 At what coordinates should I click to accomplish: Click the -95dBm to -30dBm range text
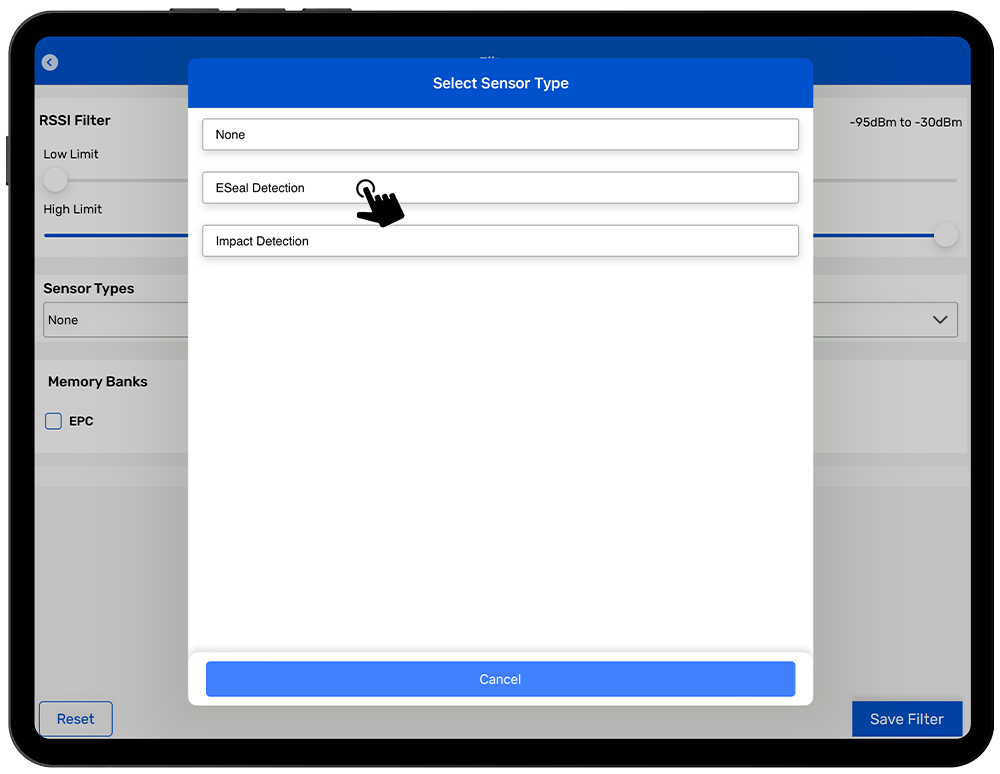tap(905, 122)
